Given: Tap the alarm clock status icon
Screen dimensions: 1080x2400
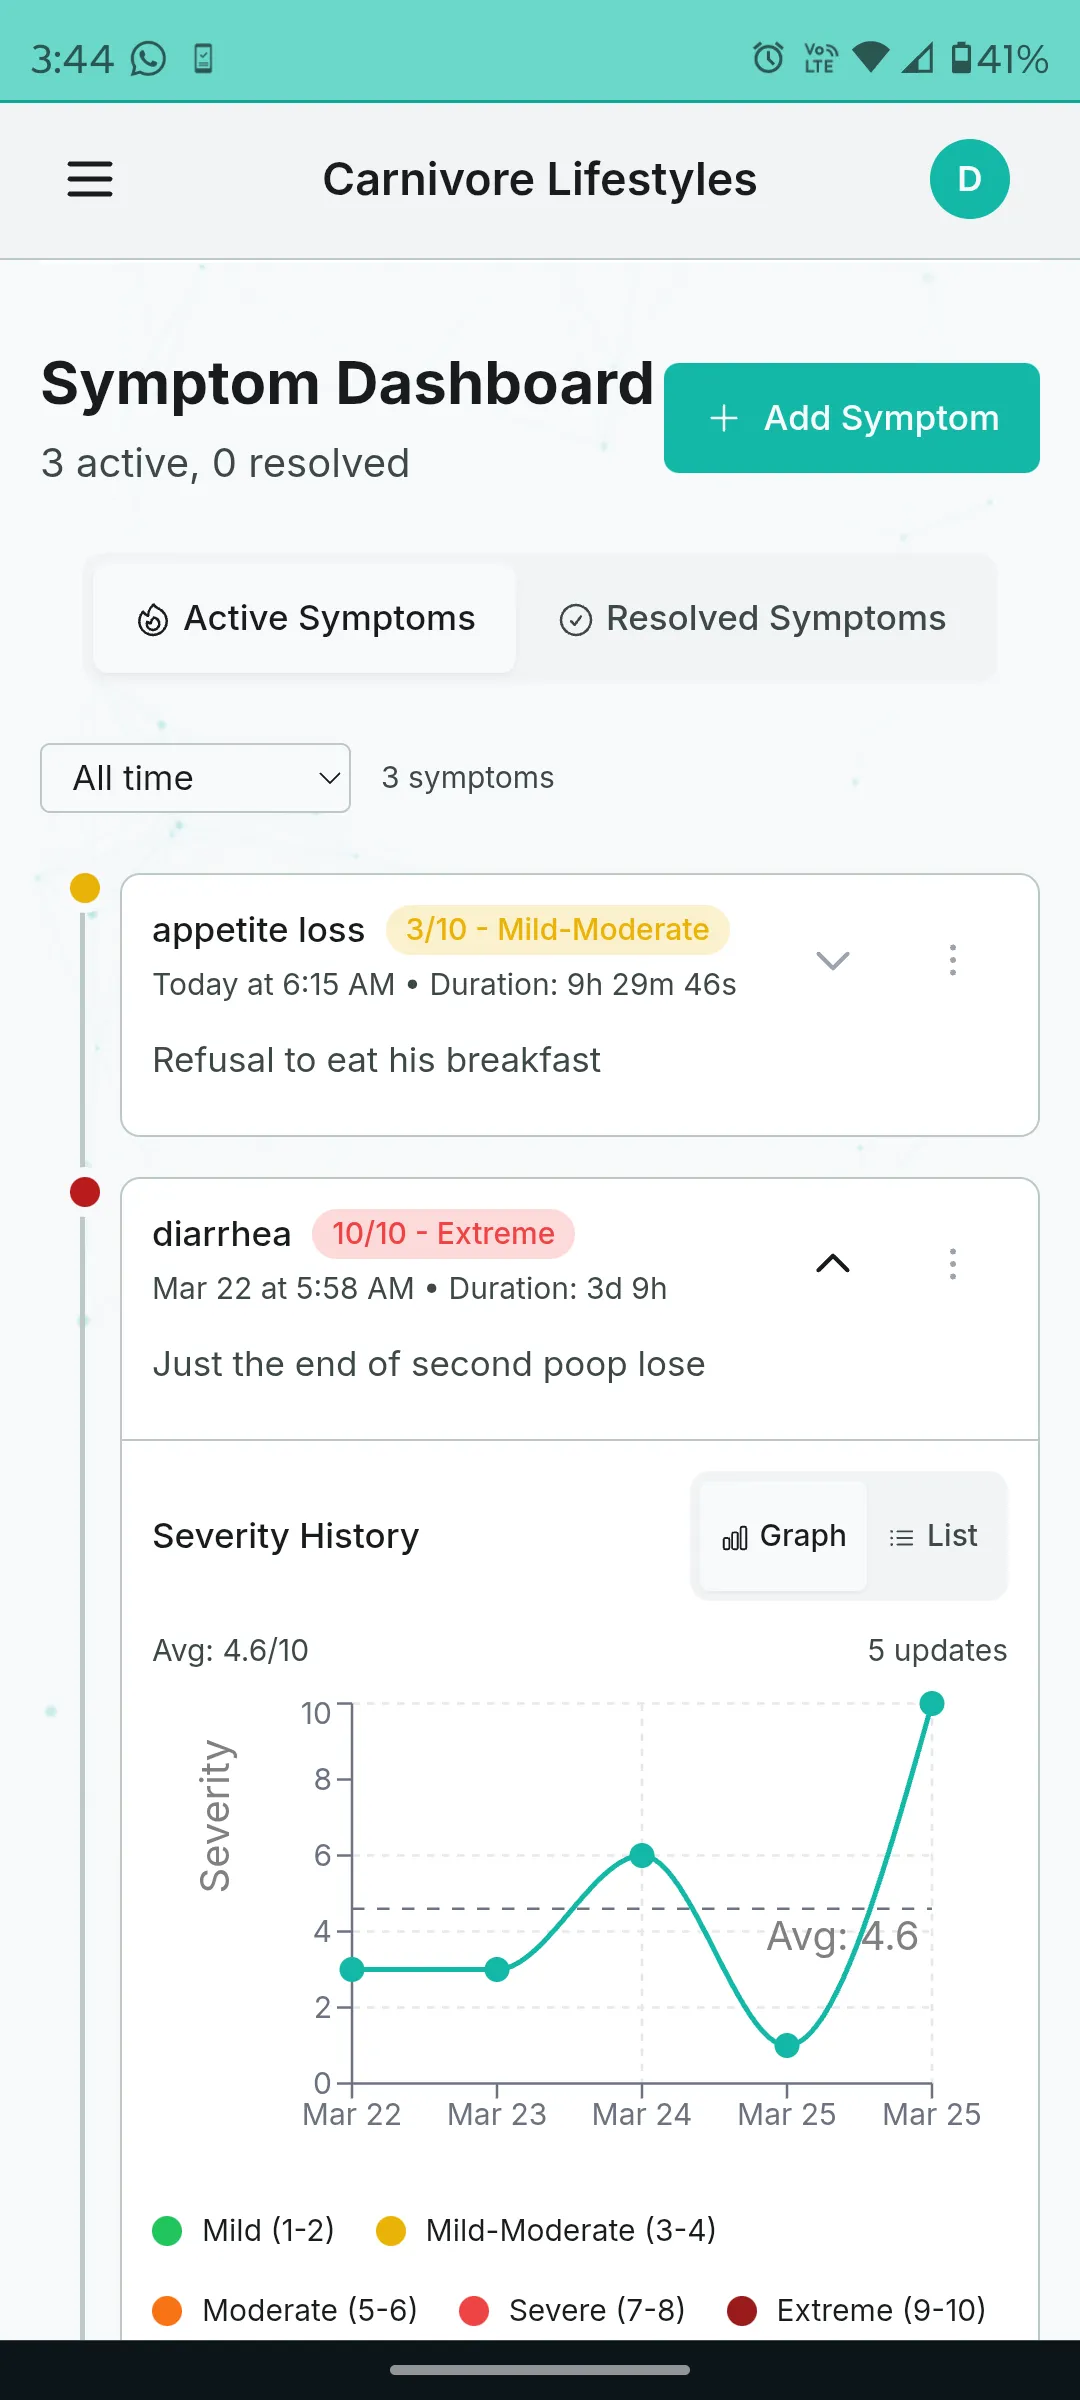Looking at the screenshot, I should (x=768, y=58).
